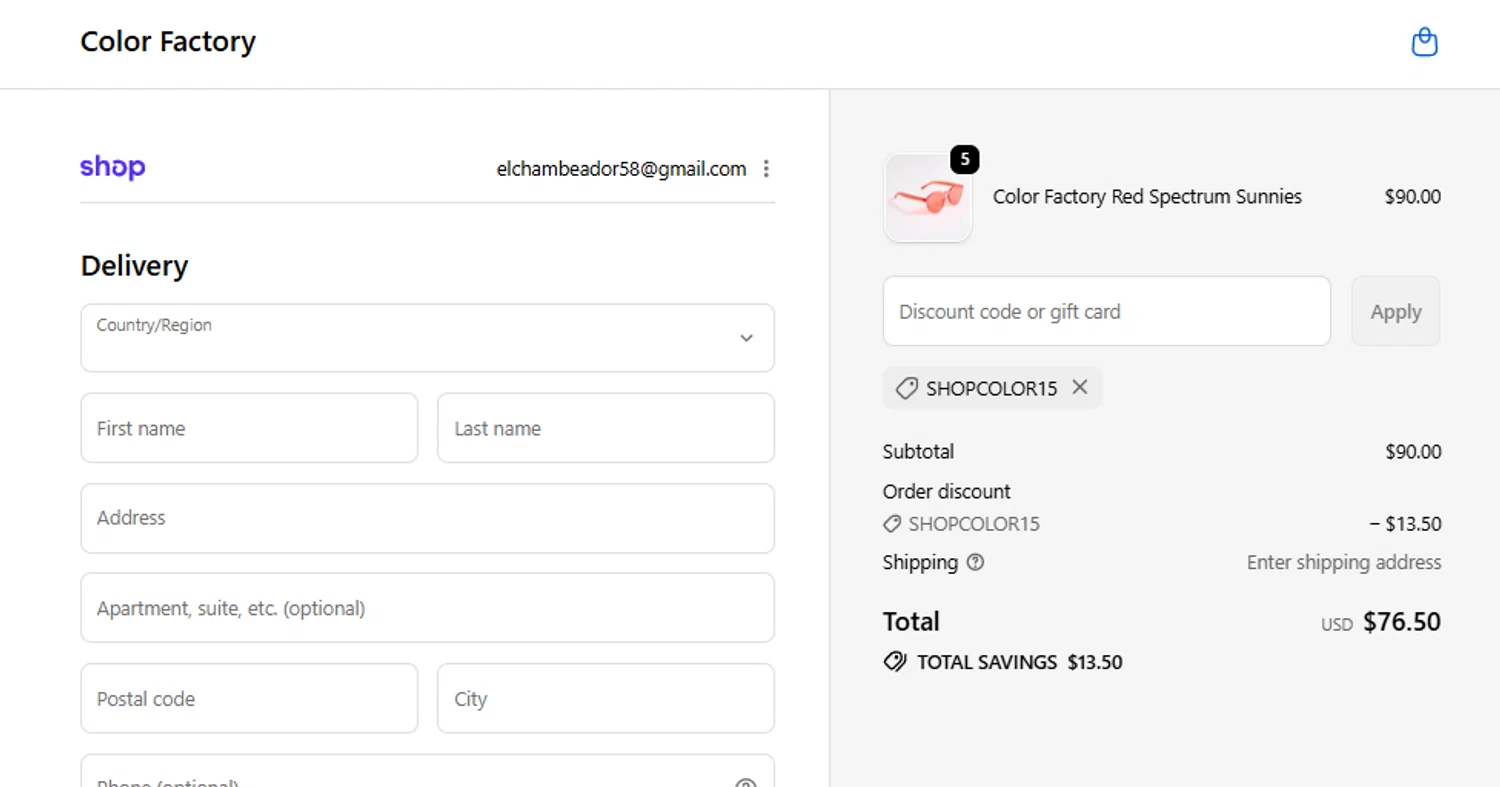Click the Country/Region chevron arrow

pyautogui.click(x=746, y=338)
